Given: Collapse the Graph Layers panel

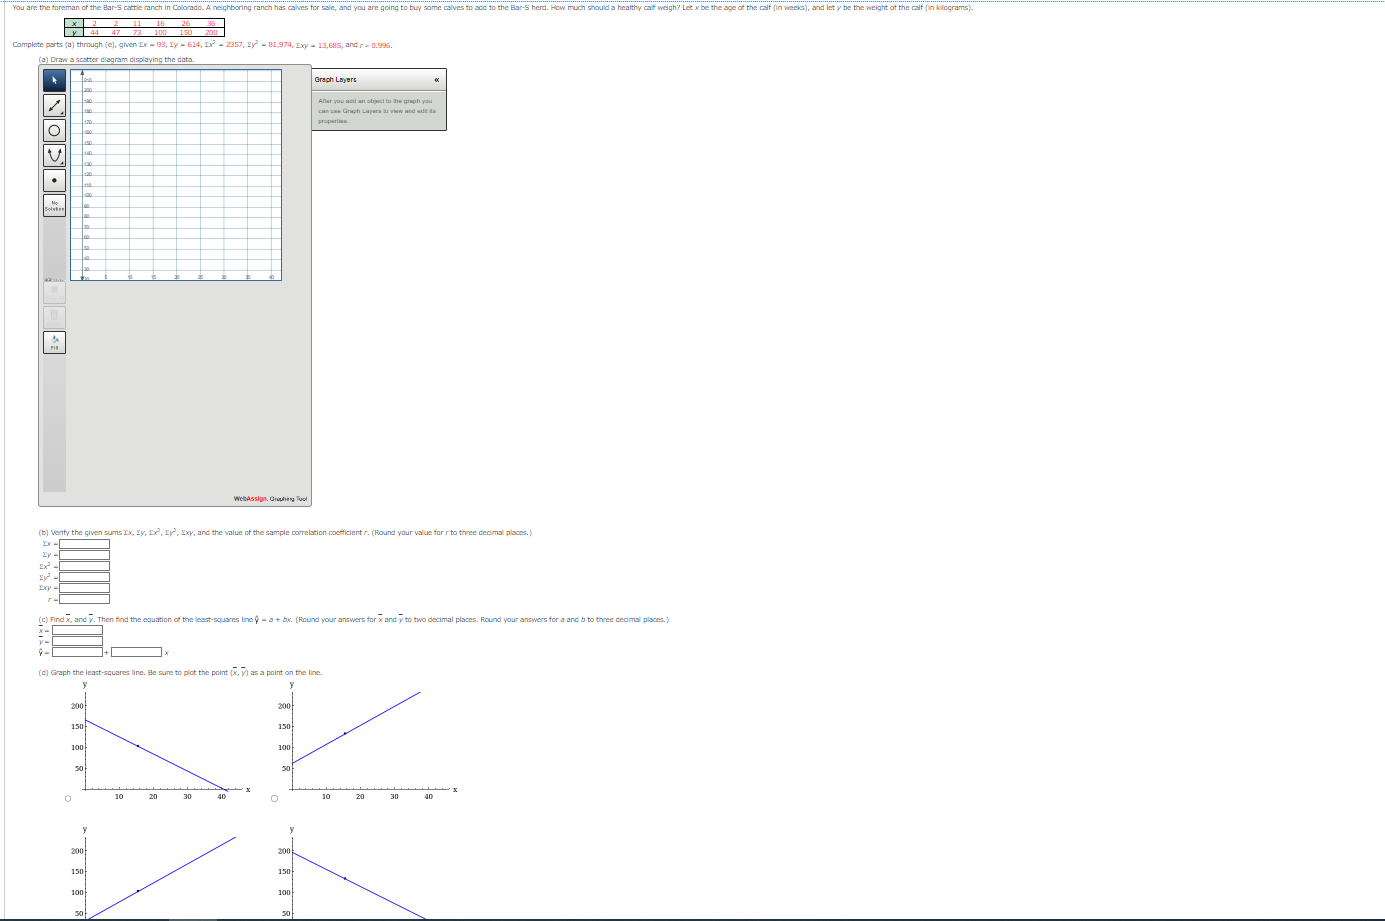Looking at the screenshot, I should tap(435, 79).
